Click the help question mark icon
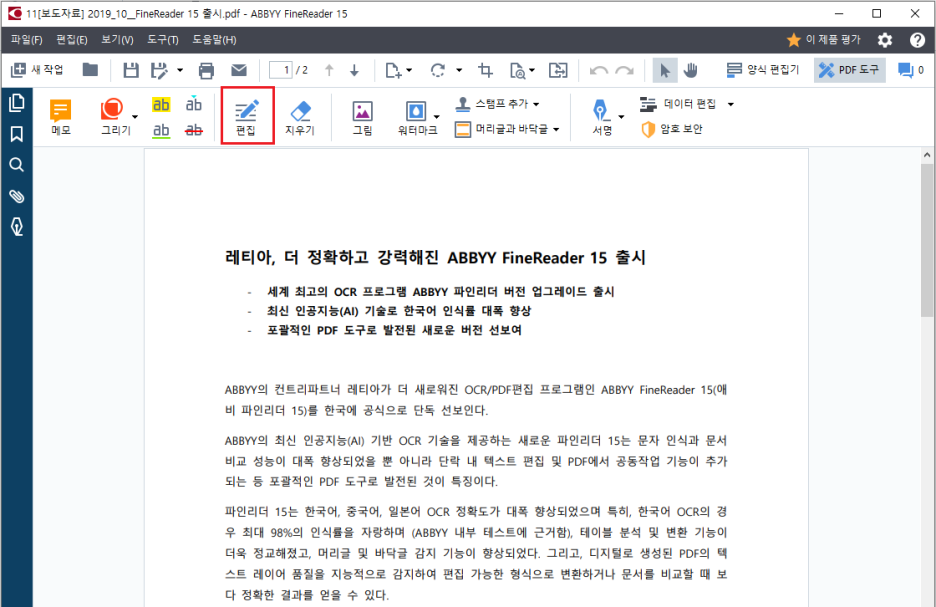Image resolution: width=936 pixels, height=607 pixels. pyautogui.click(x=917, y=40)
